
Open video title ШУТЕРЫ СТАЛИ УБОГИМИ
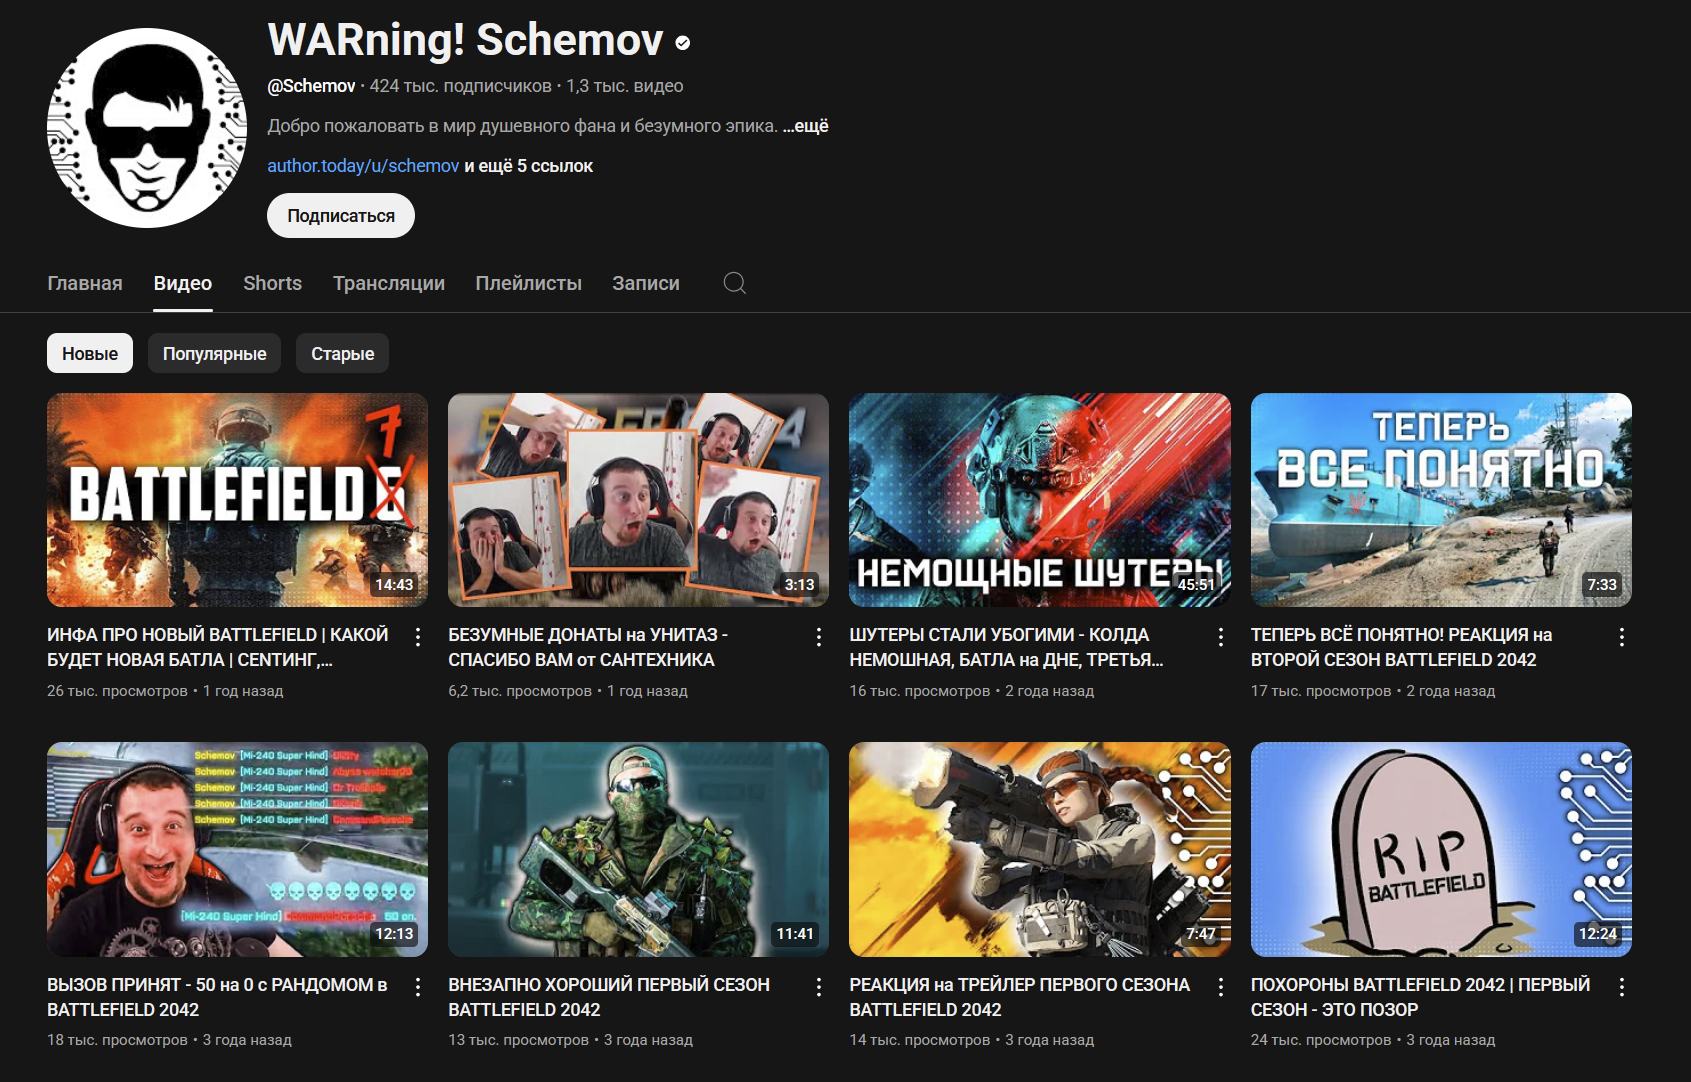(1006, 647)
